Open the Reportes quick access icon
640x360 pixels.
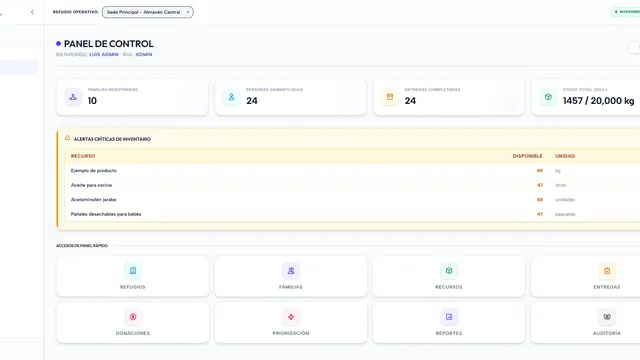point(449,317)
